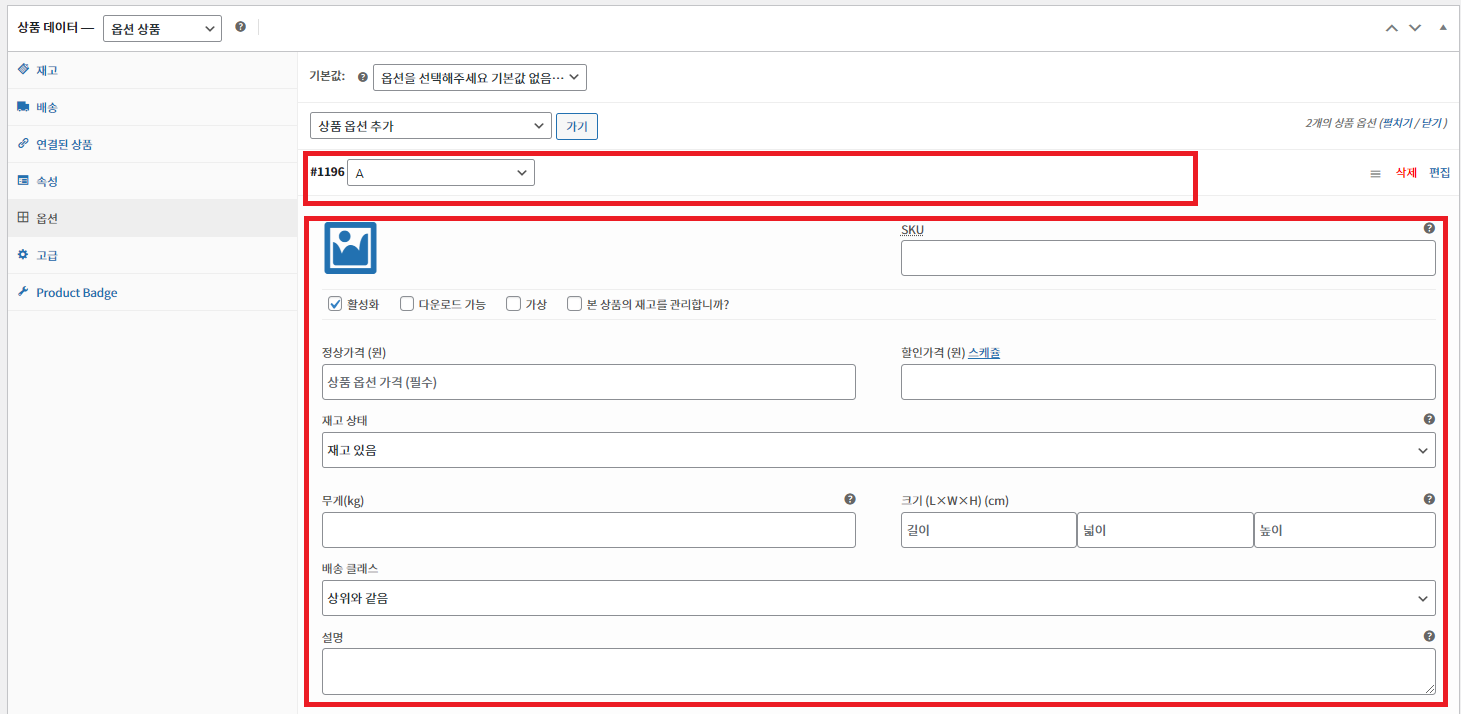The height and width of the screenshot is (714, 1461).
Task: Click the 편집 link for variation #1196
Action: [1439, 173]
